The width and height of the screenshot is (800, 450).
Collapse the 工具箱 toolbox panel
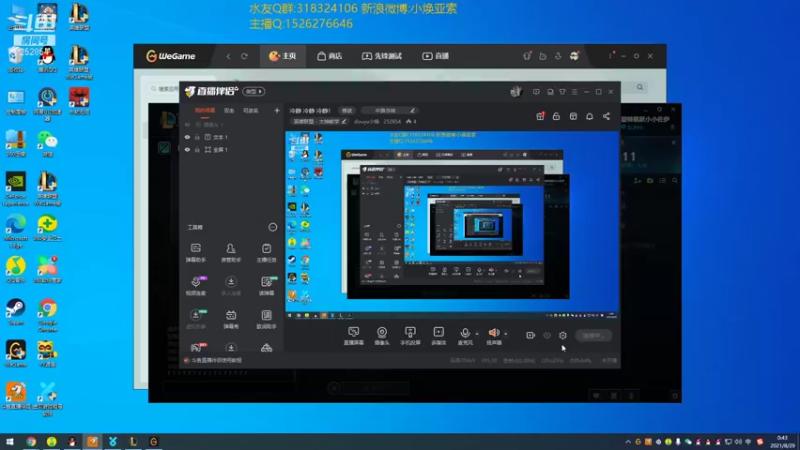(x=273, y=227)
